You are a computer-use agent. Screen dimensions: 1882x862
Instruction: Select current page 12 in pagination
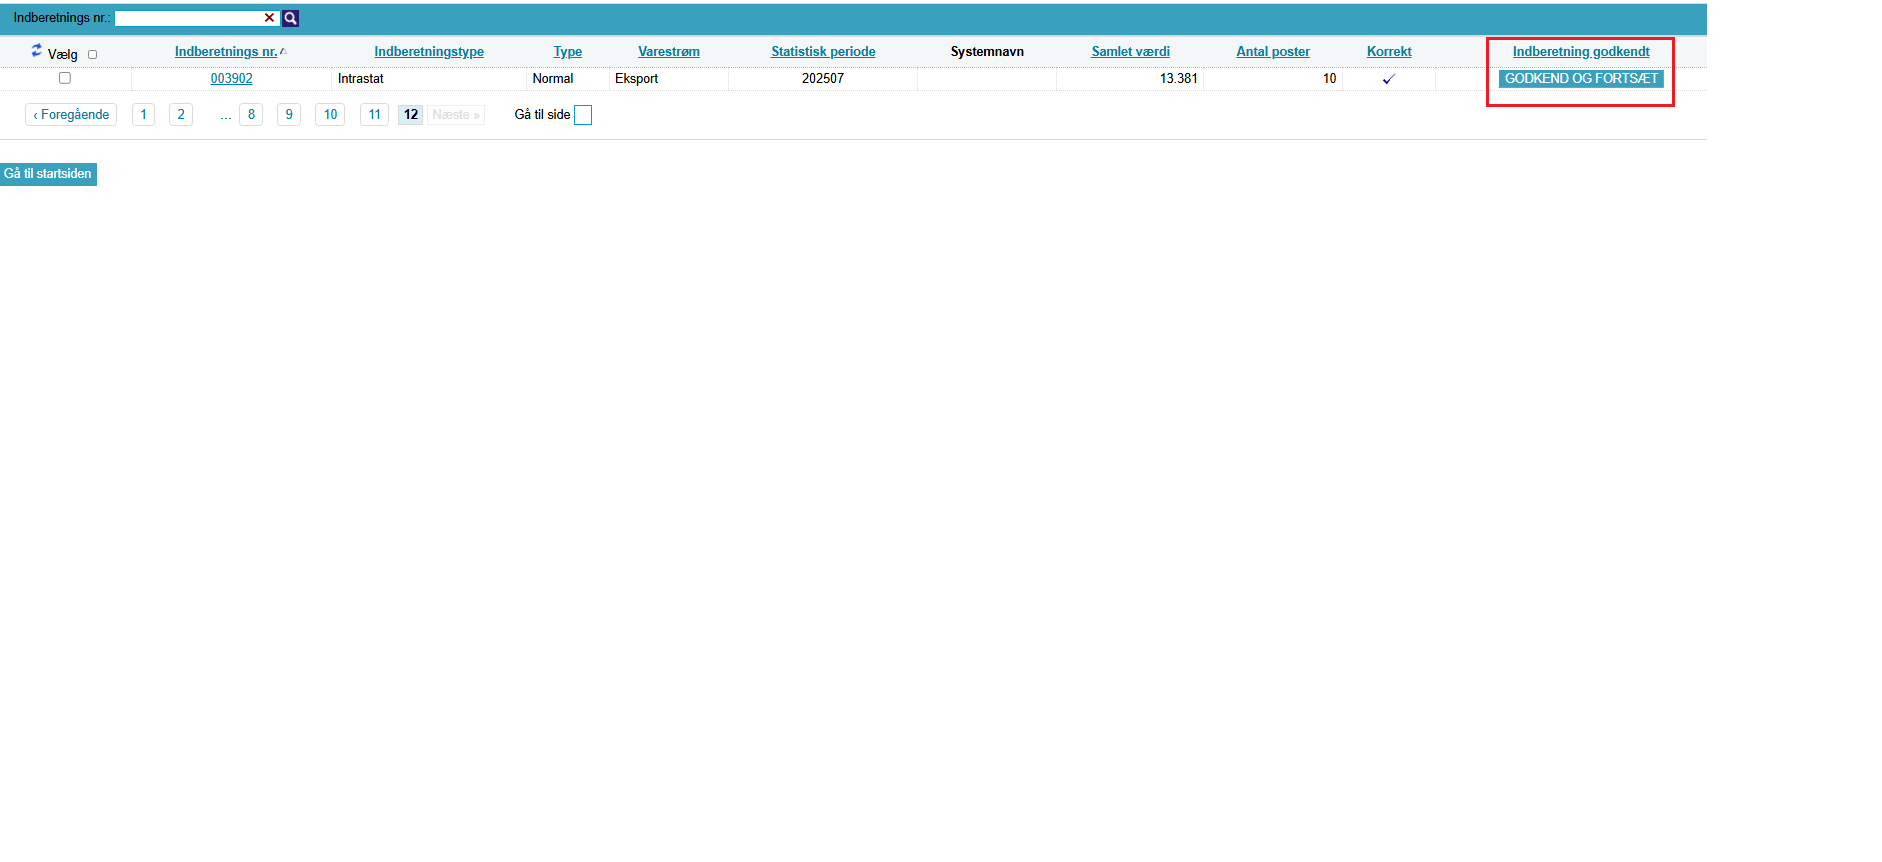coord(411,115)
